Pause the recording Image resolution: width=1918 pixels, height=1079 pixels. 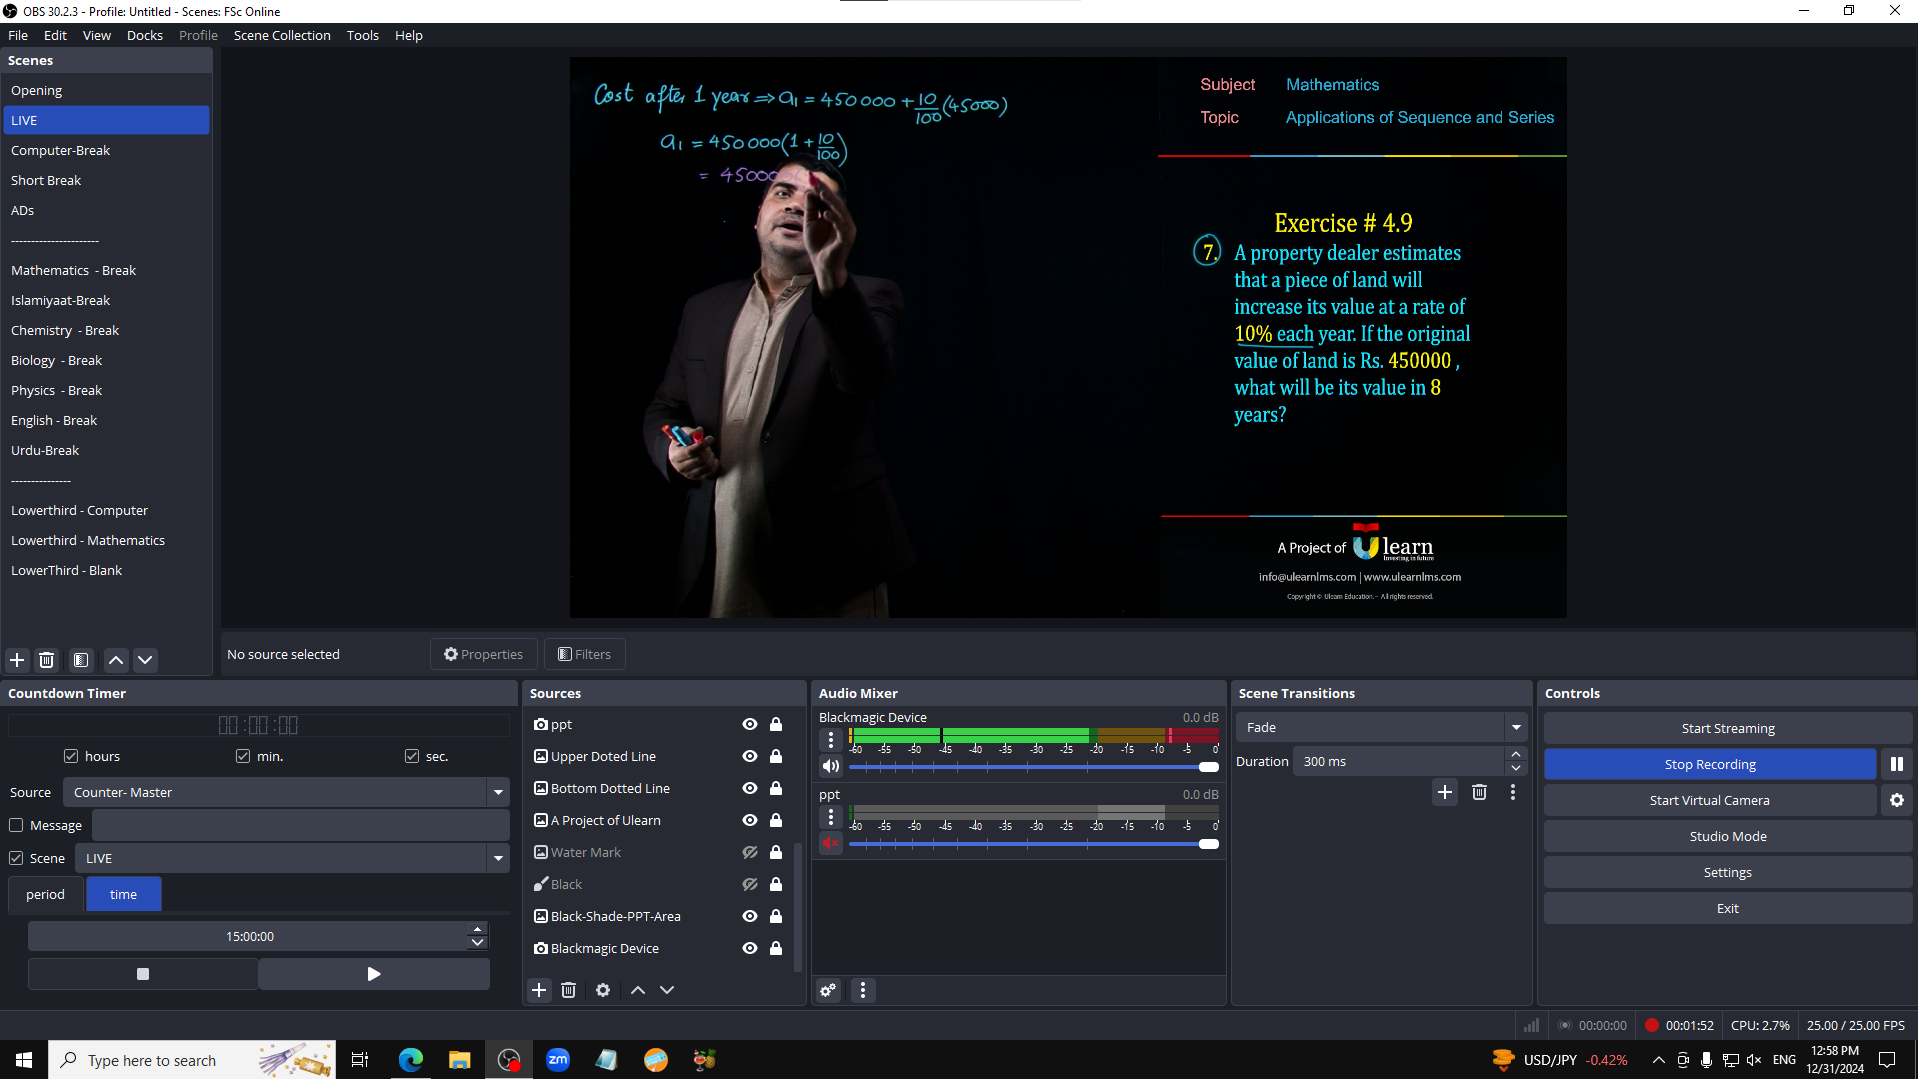[1897, 764]
